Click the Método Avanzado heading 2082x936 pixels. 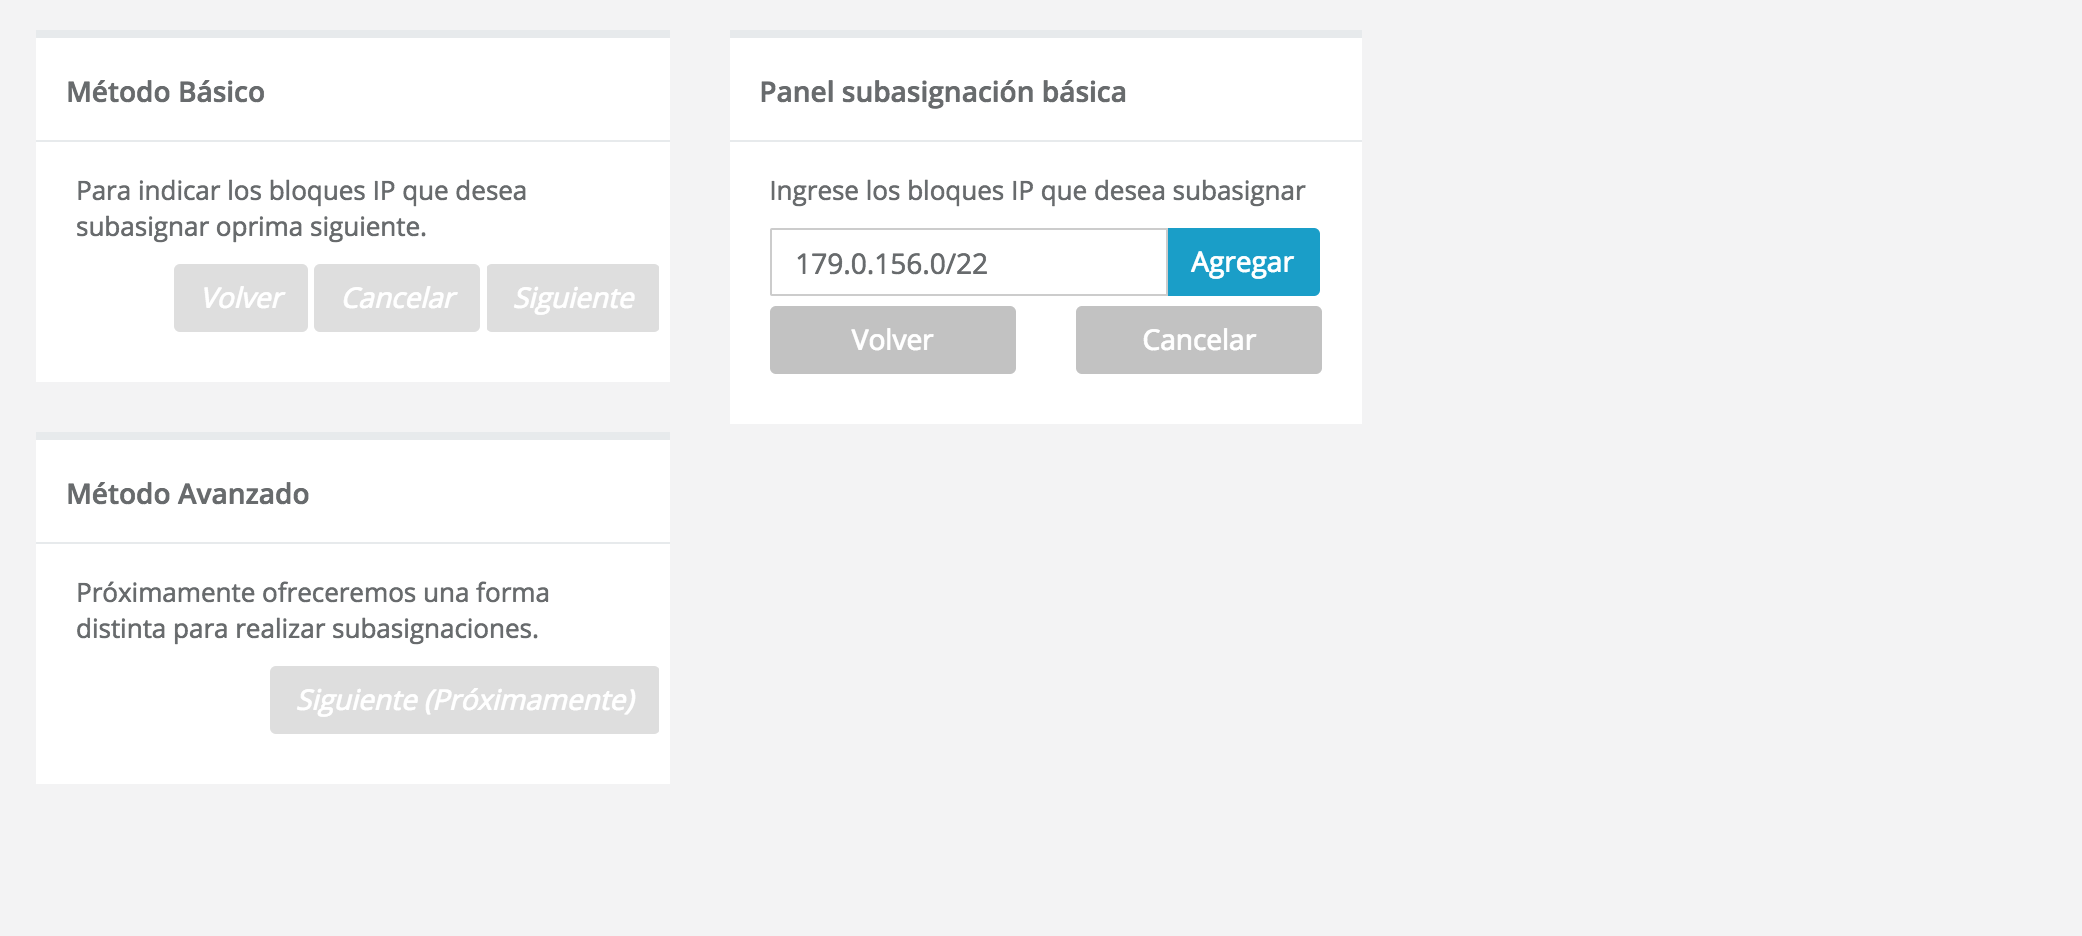click(188, 494)
